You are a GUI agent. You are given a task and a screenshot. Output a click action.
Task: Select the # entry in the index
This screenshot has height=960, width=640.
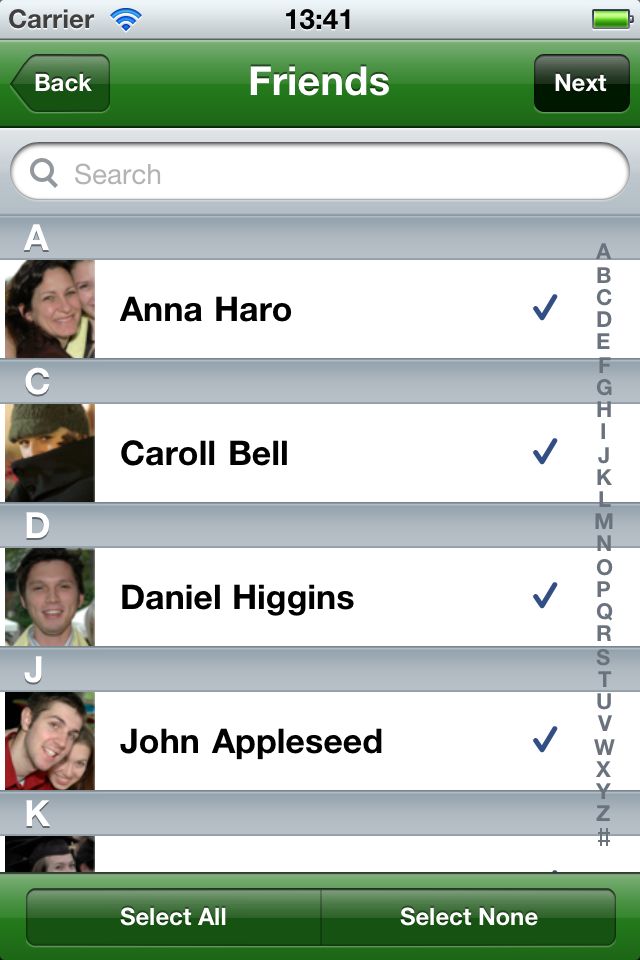tap(603, 836)
